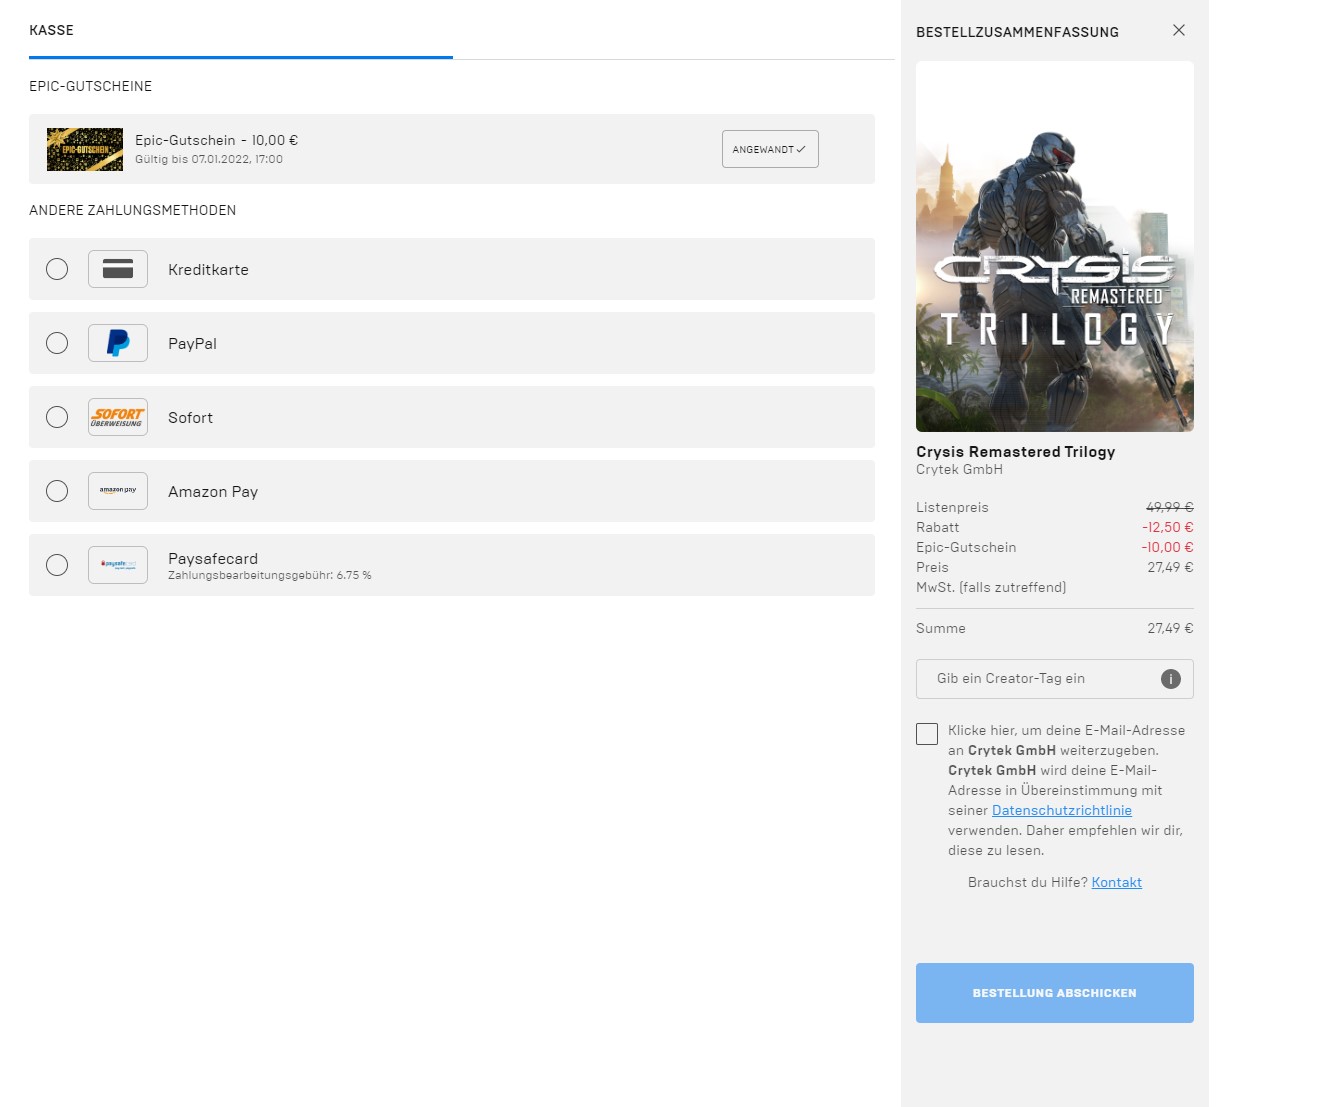The height and width of the screenshot is (1107, 1322).
Task: Click the Paysafecard payment label
Action: click(x=213, y=558)
